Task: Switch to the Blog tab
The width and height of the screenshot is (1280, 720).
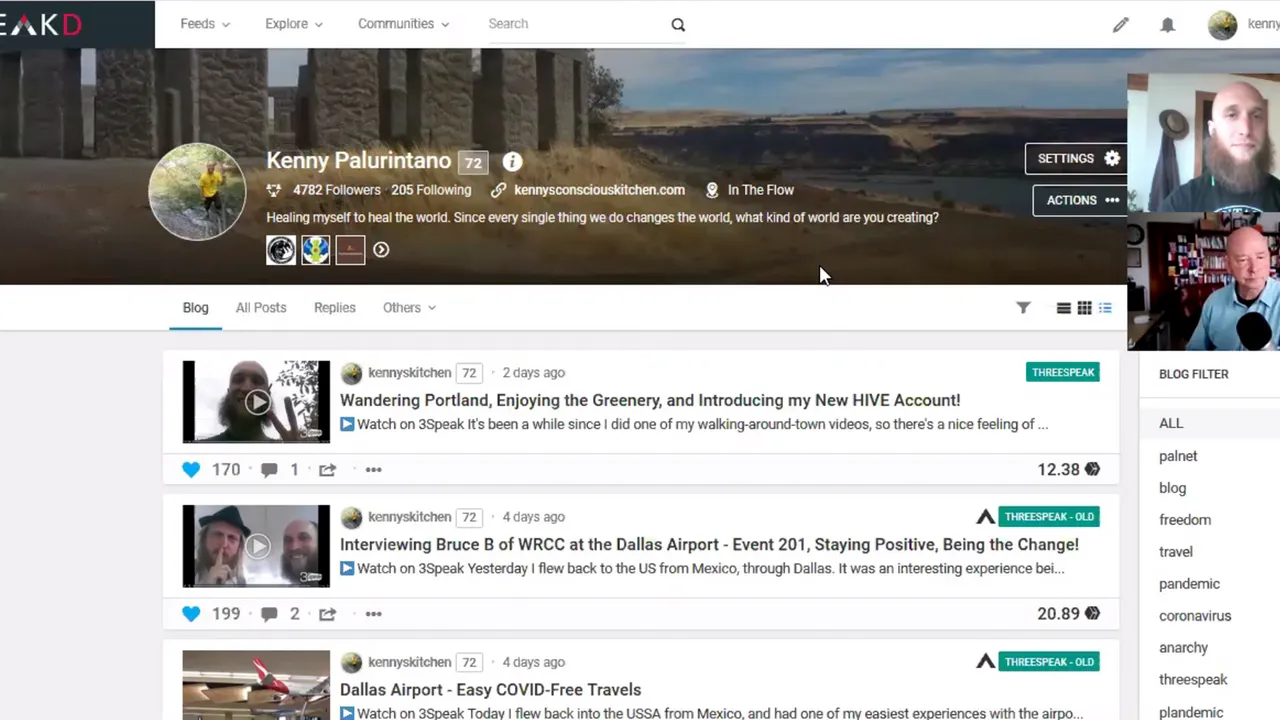Action: [196, 308]
